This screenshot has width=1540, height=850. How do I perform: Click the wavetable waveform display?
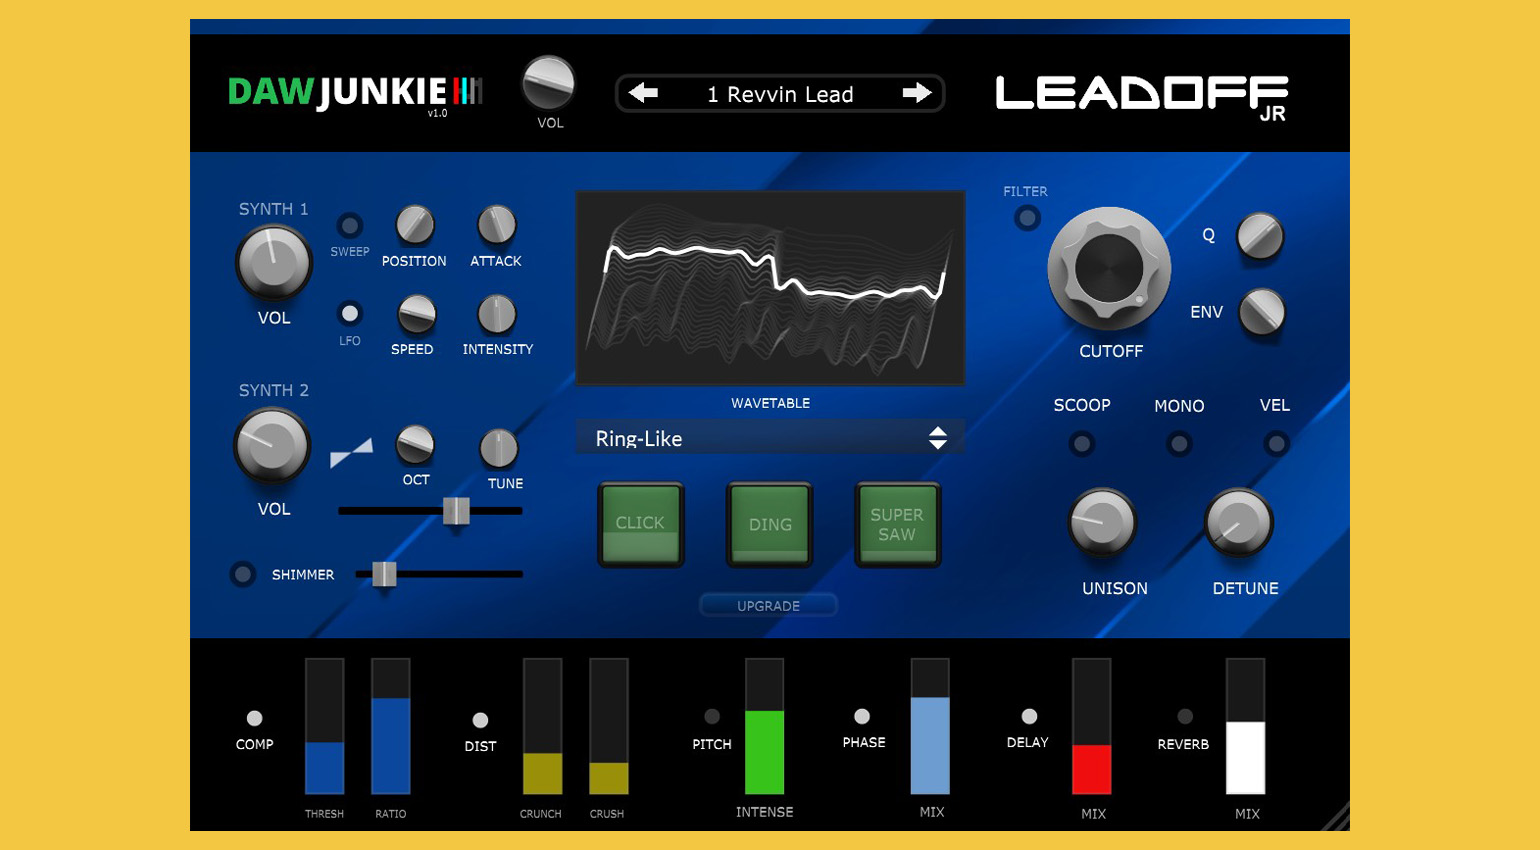click(770, 288)
